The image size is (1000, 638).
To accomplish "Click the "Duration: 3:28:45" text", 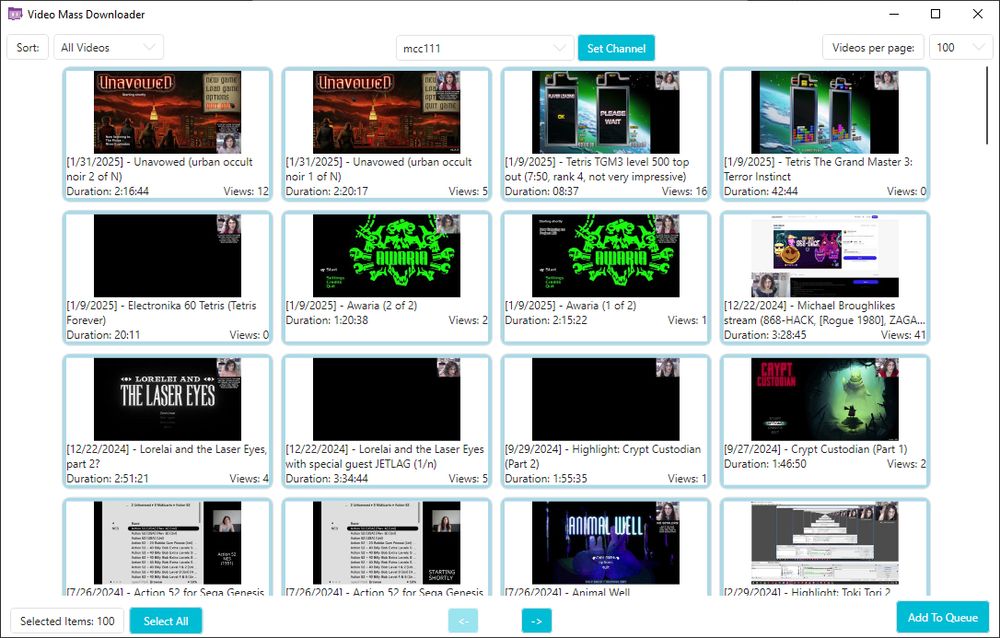I will pyautogui.click(x=765, y=334).
